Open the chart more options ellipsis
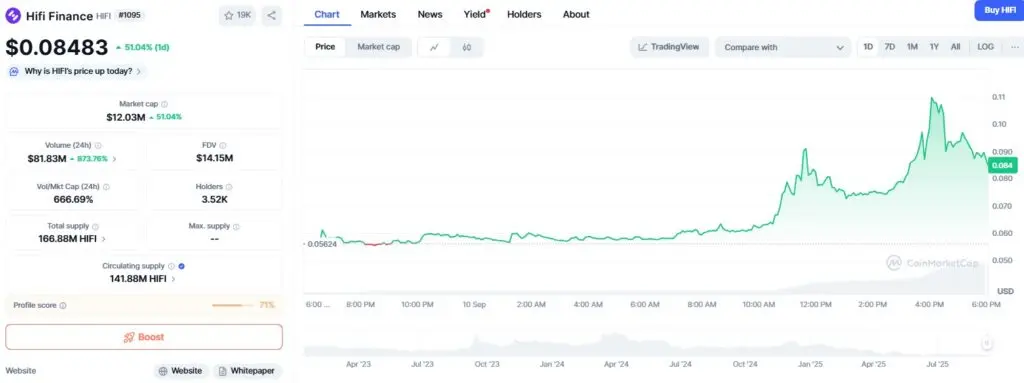The height and width of the screenshot is (383, 1024). 1014,47
